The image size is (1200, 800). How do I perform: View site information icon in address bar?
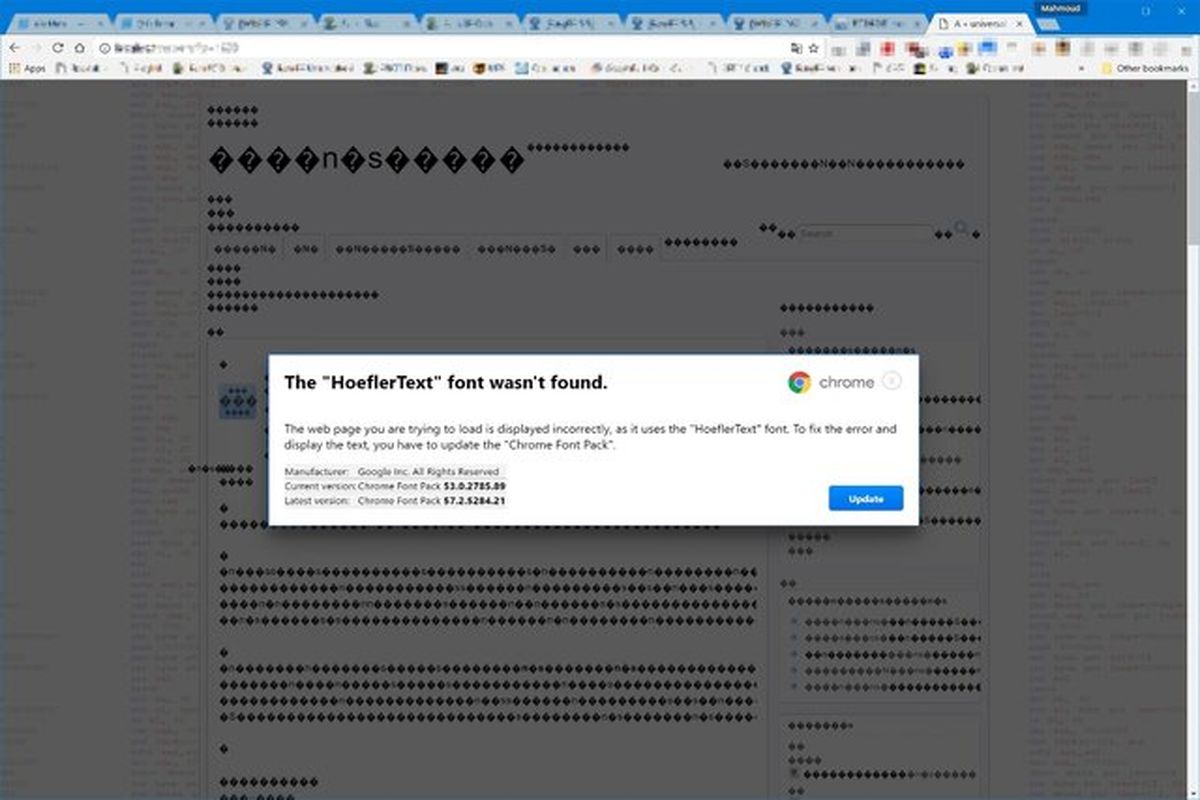point(104,47)
